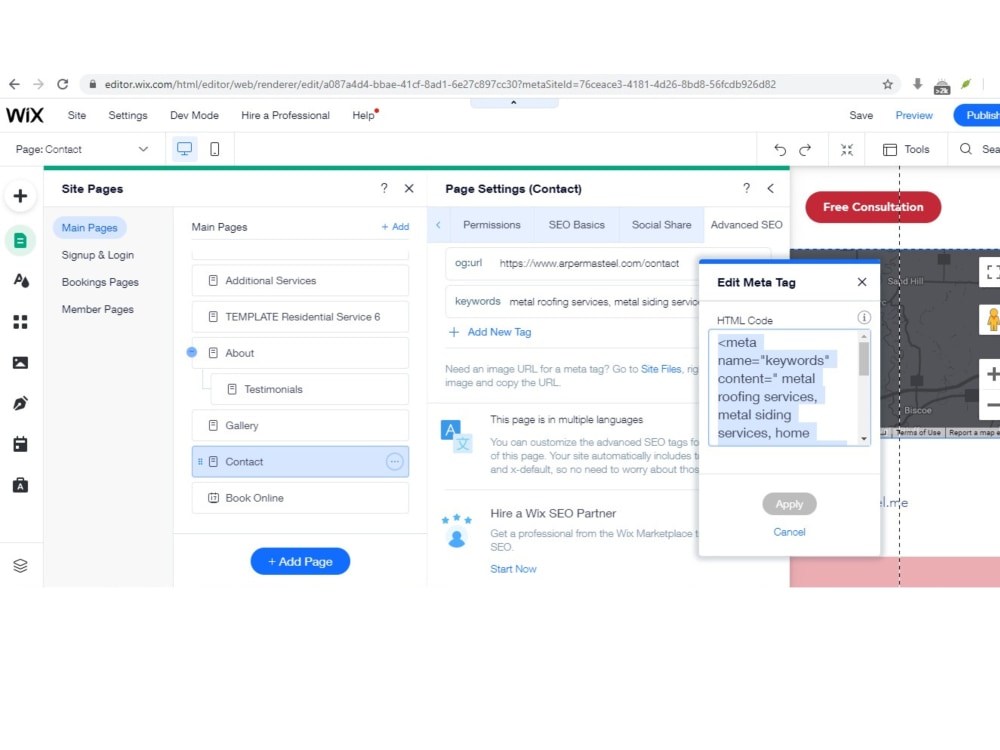Open the Tools panel button
This screenshot has width=1000, height=750.
coord(906,149)
